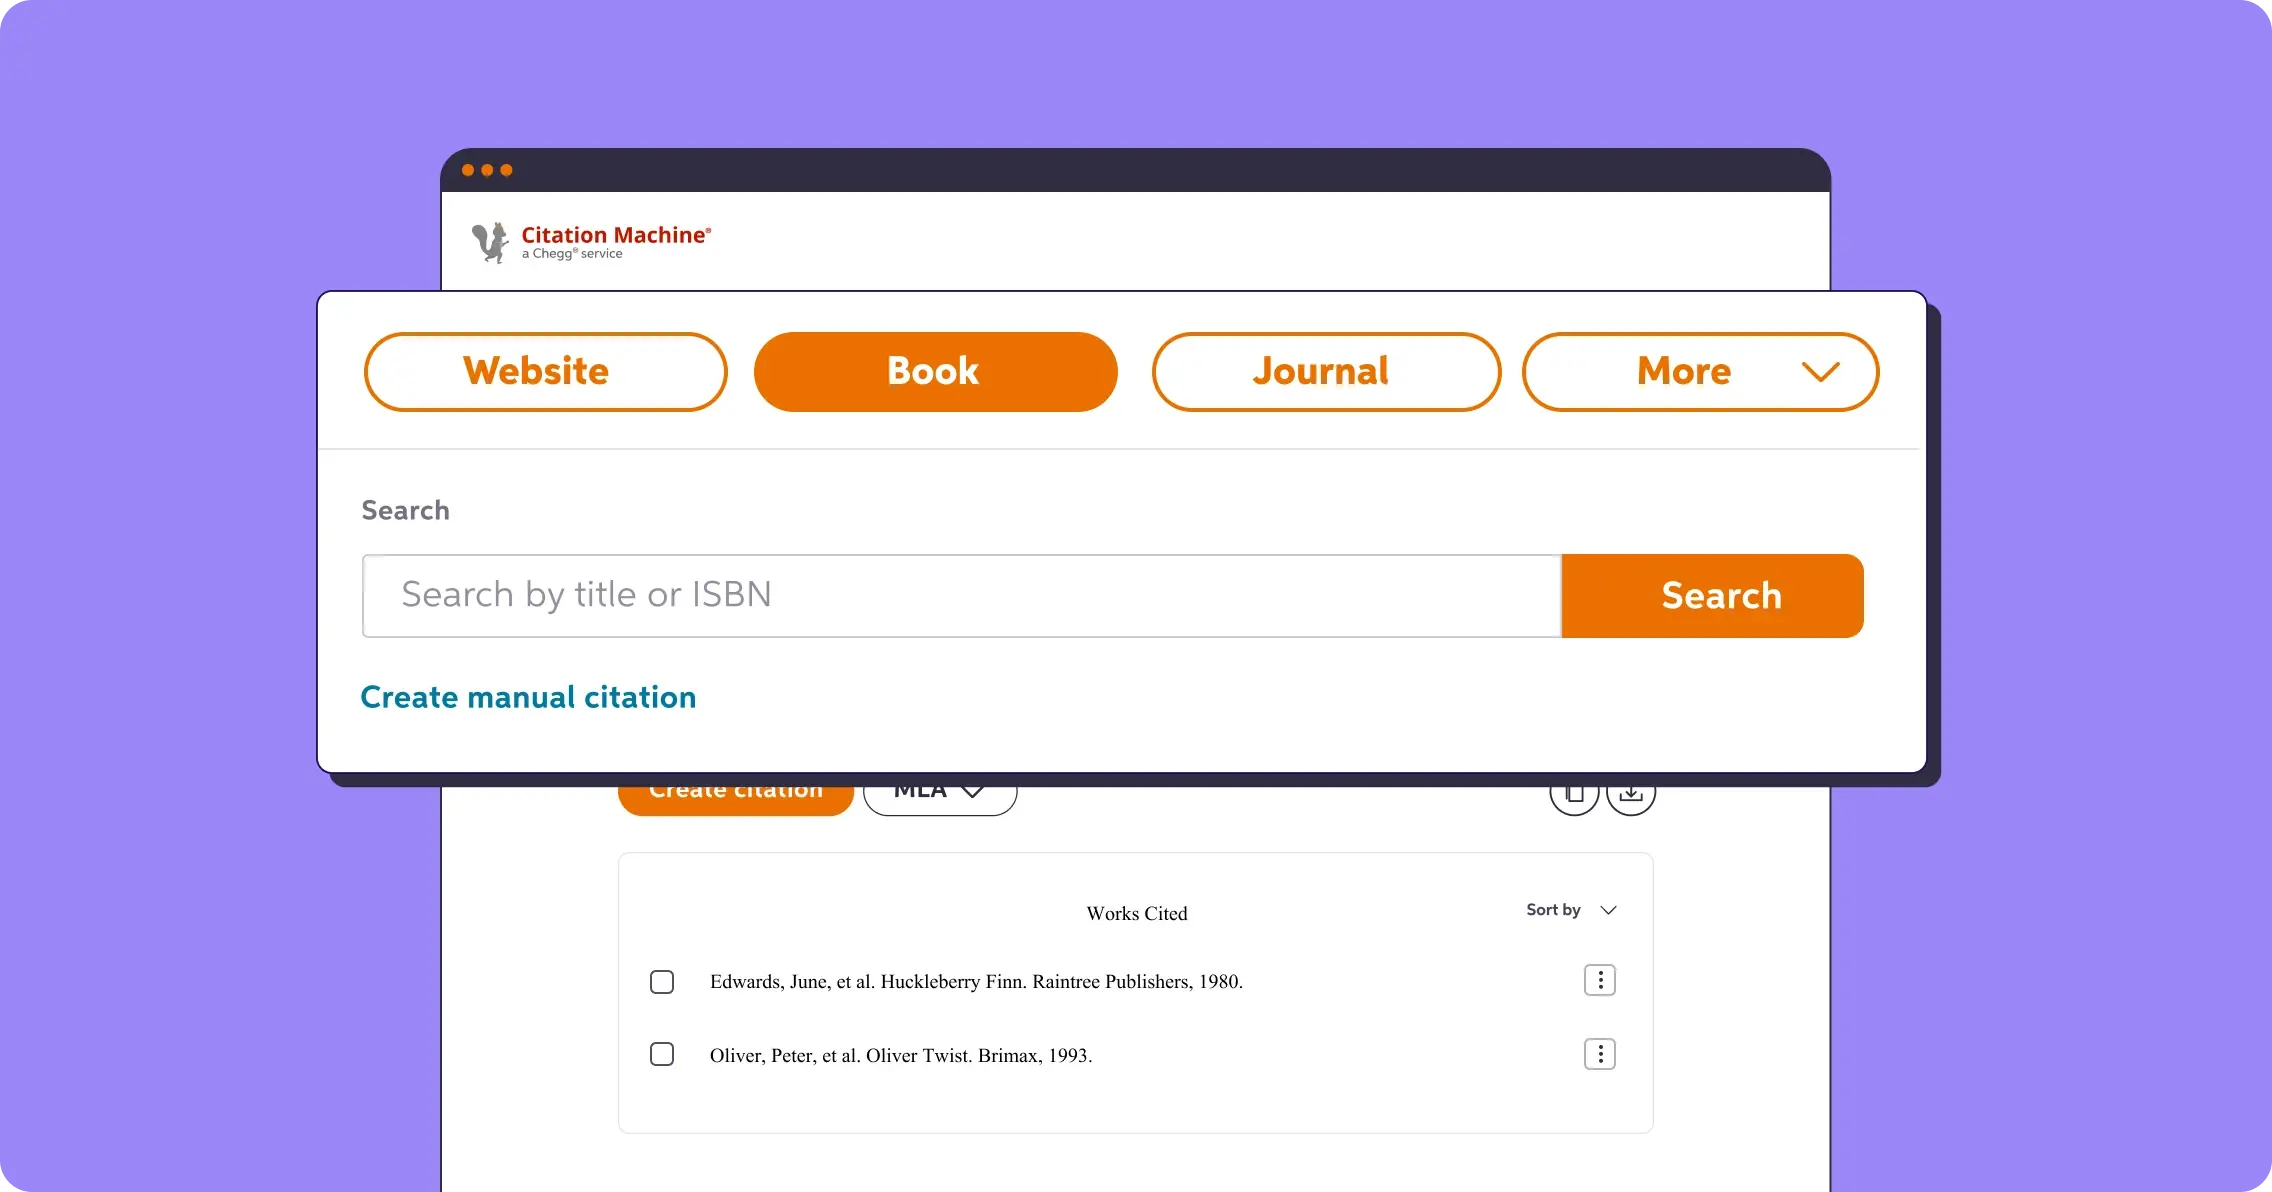Viewport: 2272px width, 1192px height.
Task: Open the Create manual citation link
Action: pyautogui.click(x=528, y=697)
